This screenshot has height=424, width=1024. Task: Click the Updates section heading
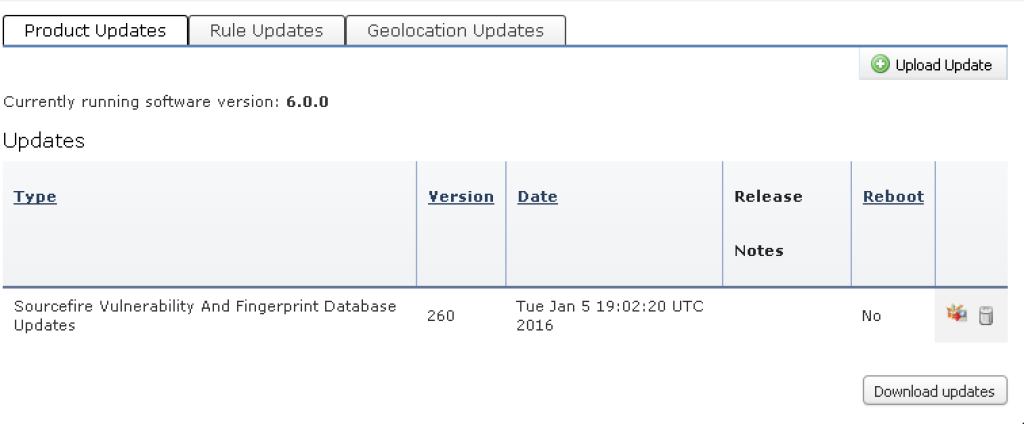[44, 141]
